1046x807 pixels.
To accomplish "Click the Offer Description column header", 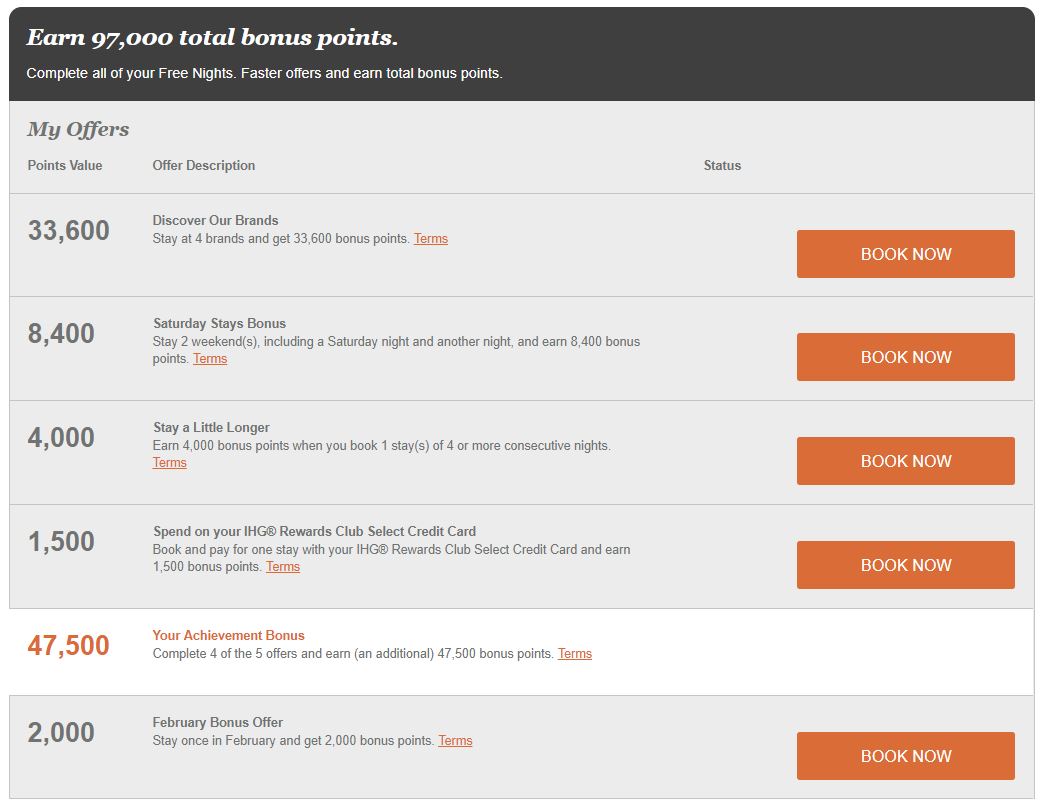I will [203, 165].
